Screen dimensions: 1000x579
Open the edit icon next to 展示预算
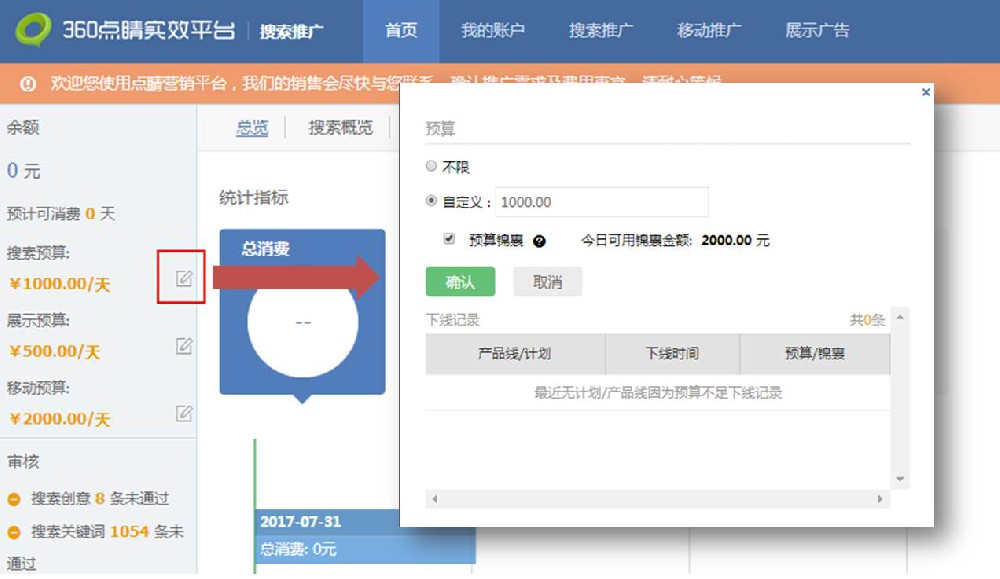[183, 348]
